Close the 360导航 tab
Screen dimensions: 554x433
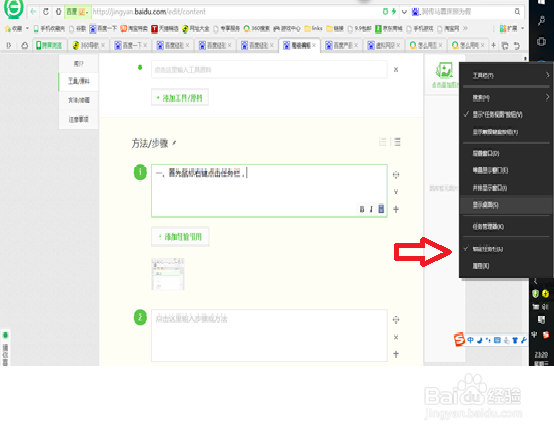tap(103, 45)
